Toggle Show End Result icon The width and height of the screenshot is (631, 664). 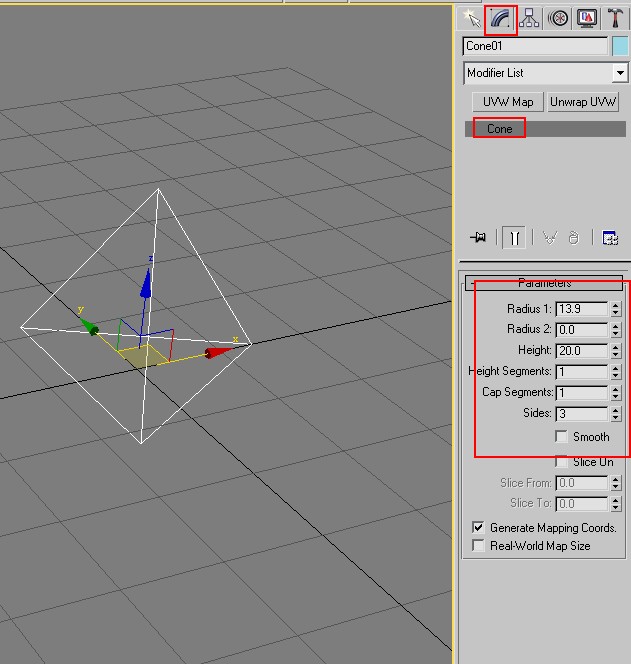[514, 238]
